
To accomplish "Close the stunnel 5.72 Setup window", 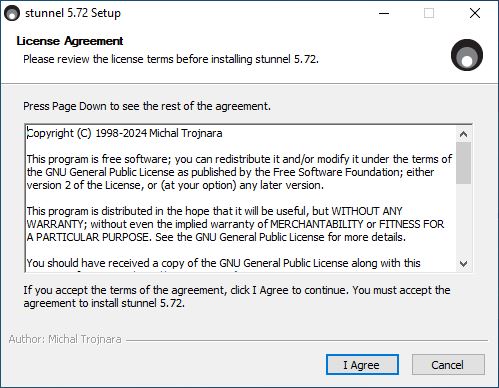I will pyautogui.click(x=475, y=13).
